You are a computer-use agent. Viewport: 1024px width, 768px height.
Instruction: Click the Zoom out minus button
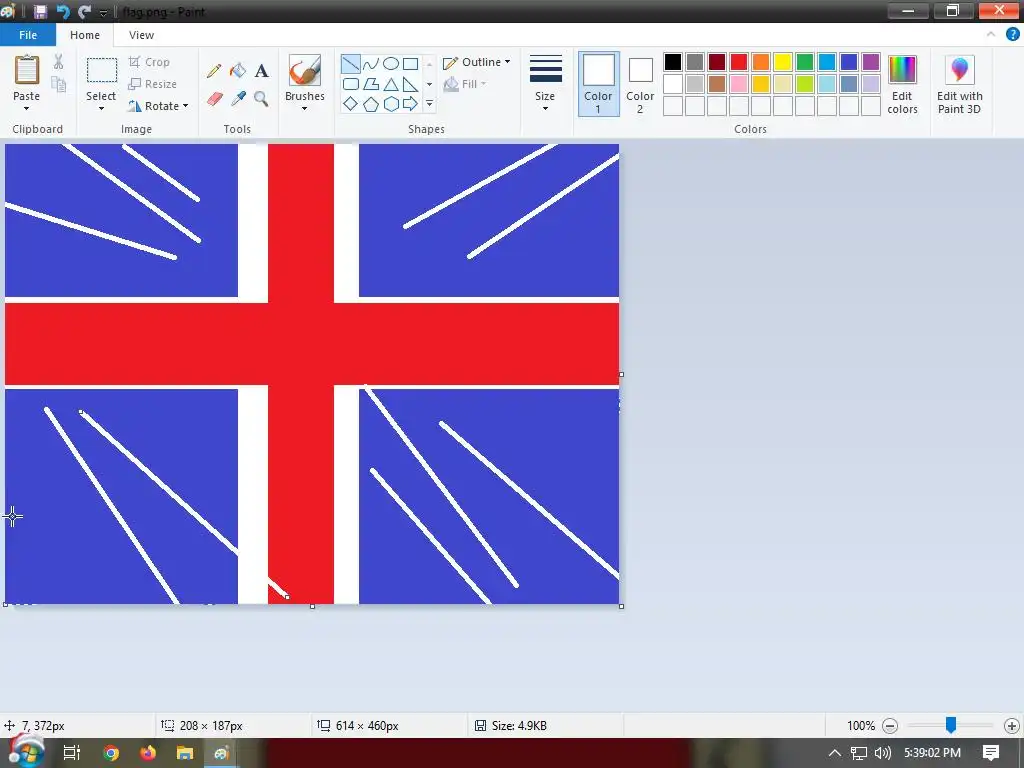(889, 726)
